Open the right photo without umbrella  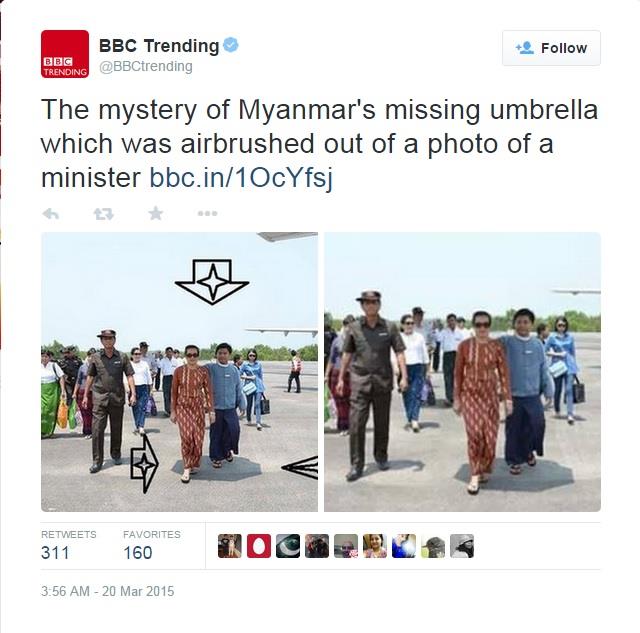coord(462,372)
